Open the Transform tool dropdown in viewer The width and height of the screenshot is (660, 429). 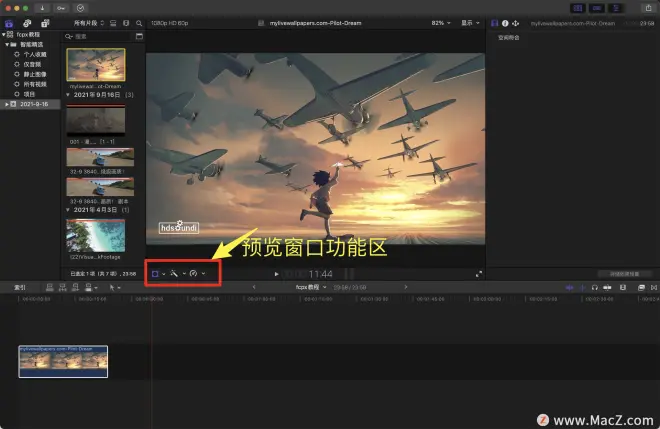point(158,274)
